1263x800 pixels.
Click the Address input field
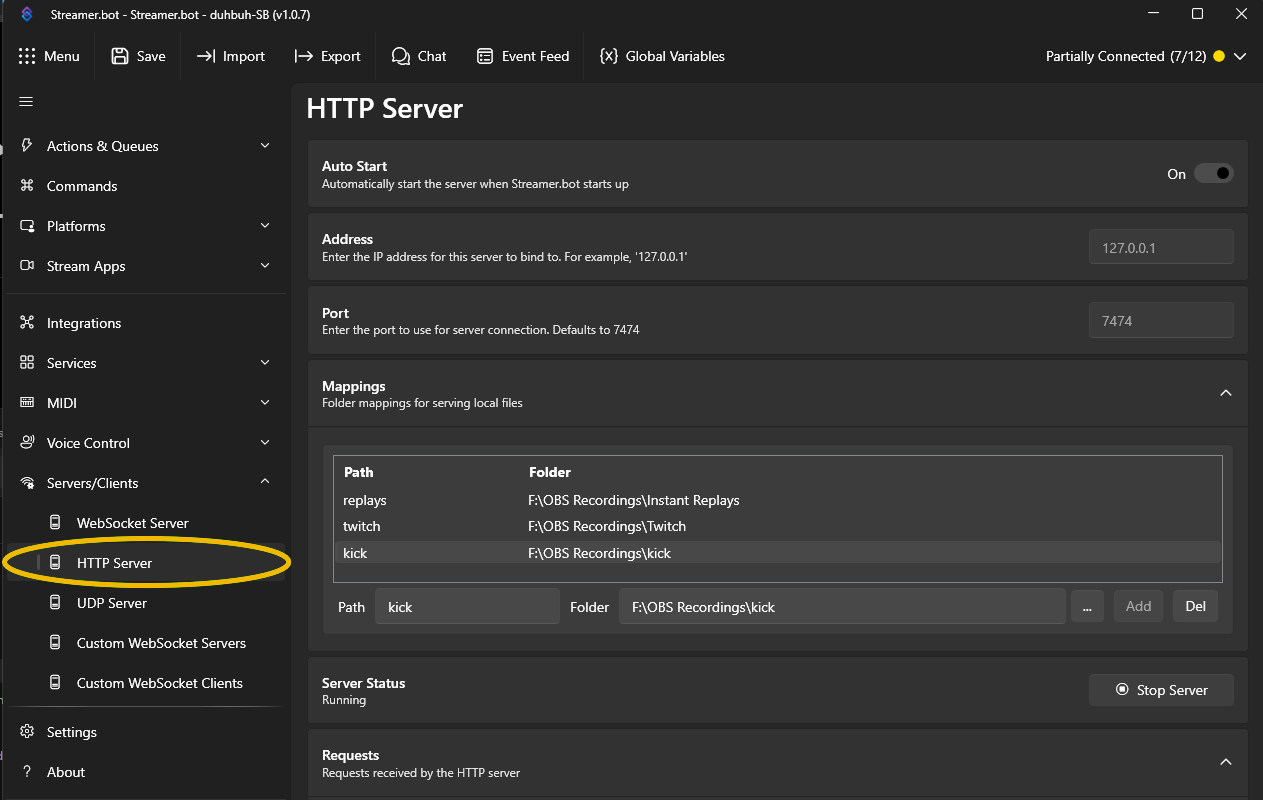[1161, 247]
